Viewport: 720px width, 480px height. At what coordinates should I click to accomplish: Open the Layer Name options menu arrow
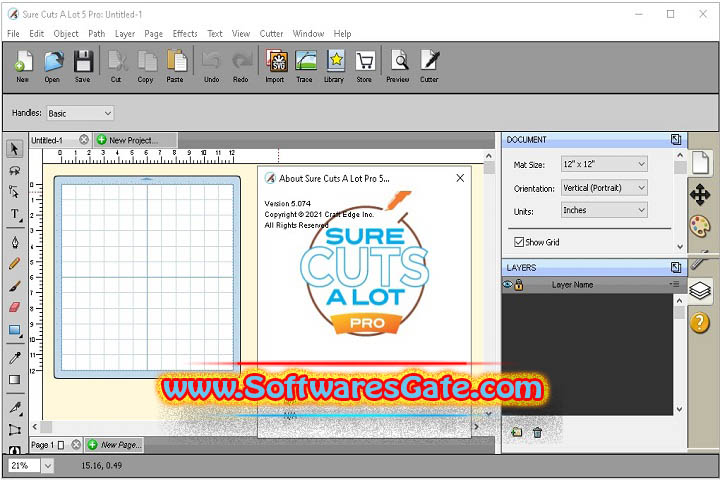click(x=674, y=284)
